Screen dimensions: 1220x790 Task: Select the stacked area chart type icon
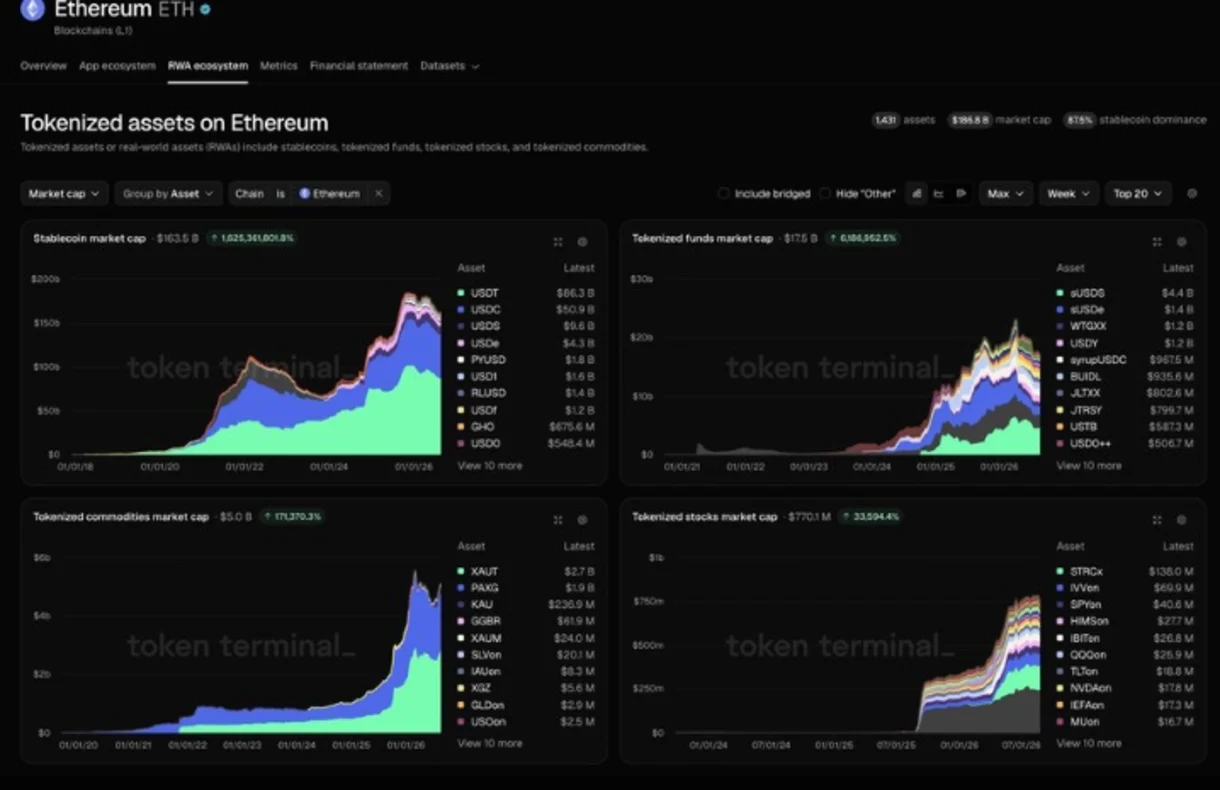pyautogui.click(x=916, y=194)
